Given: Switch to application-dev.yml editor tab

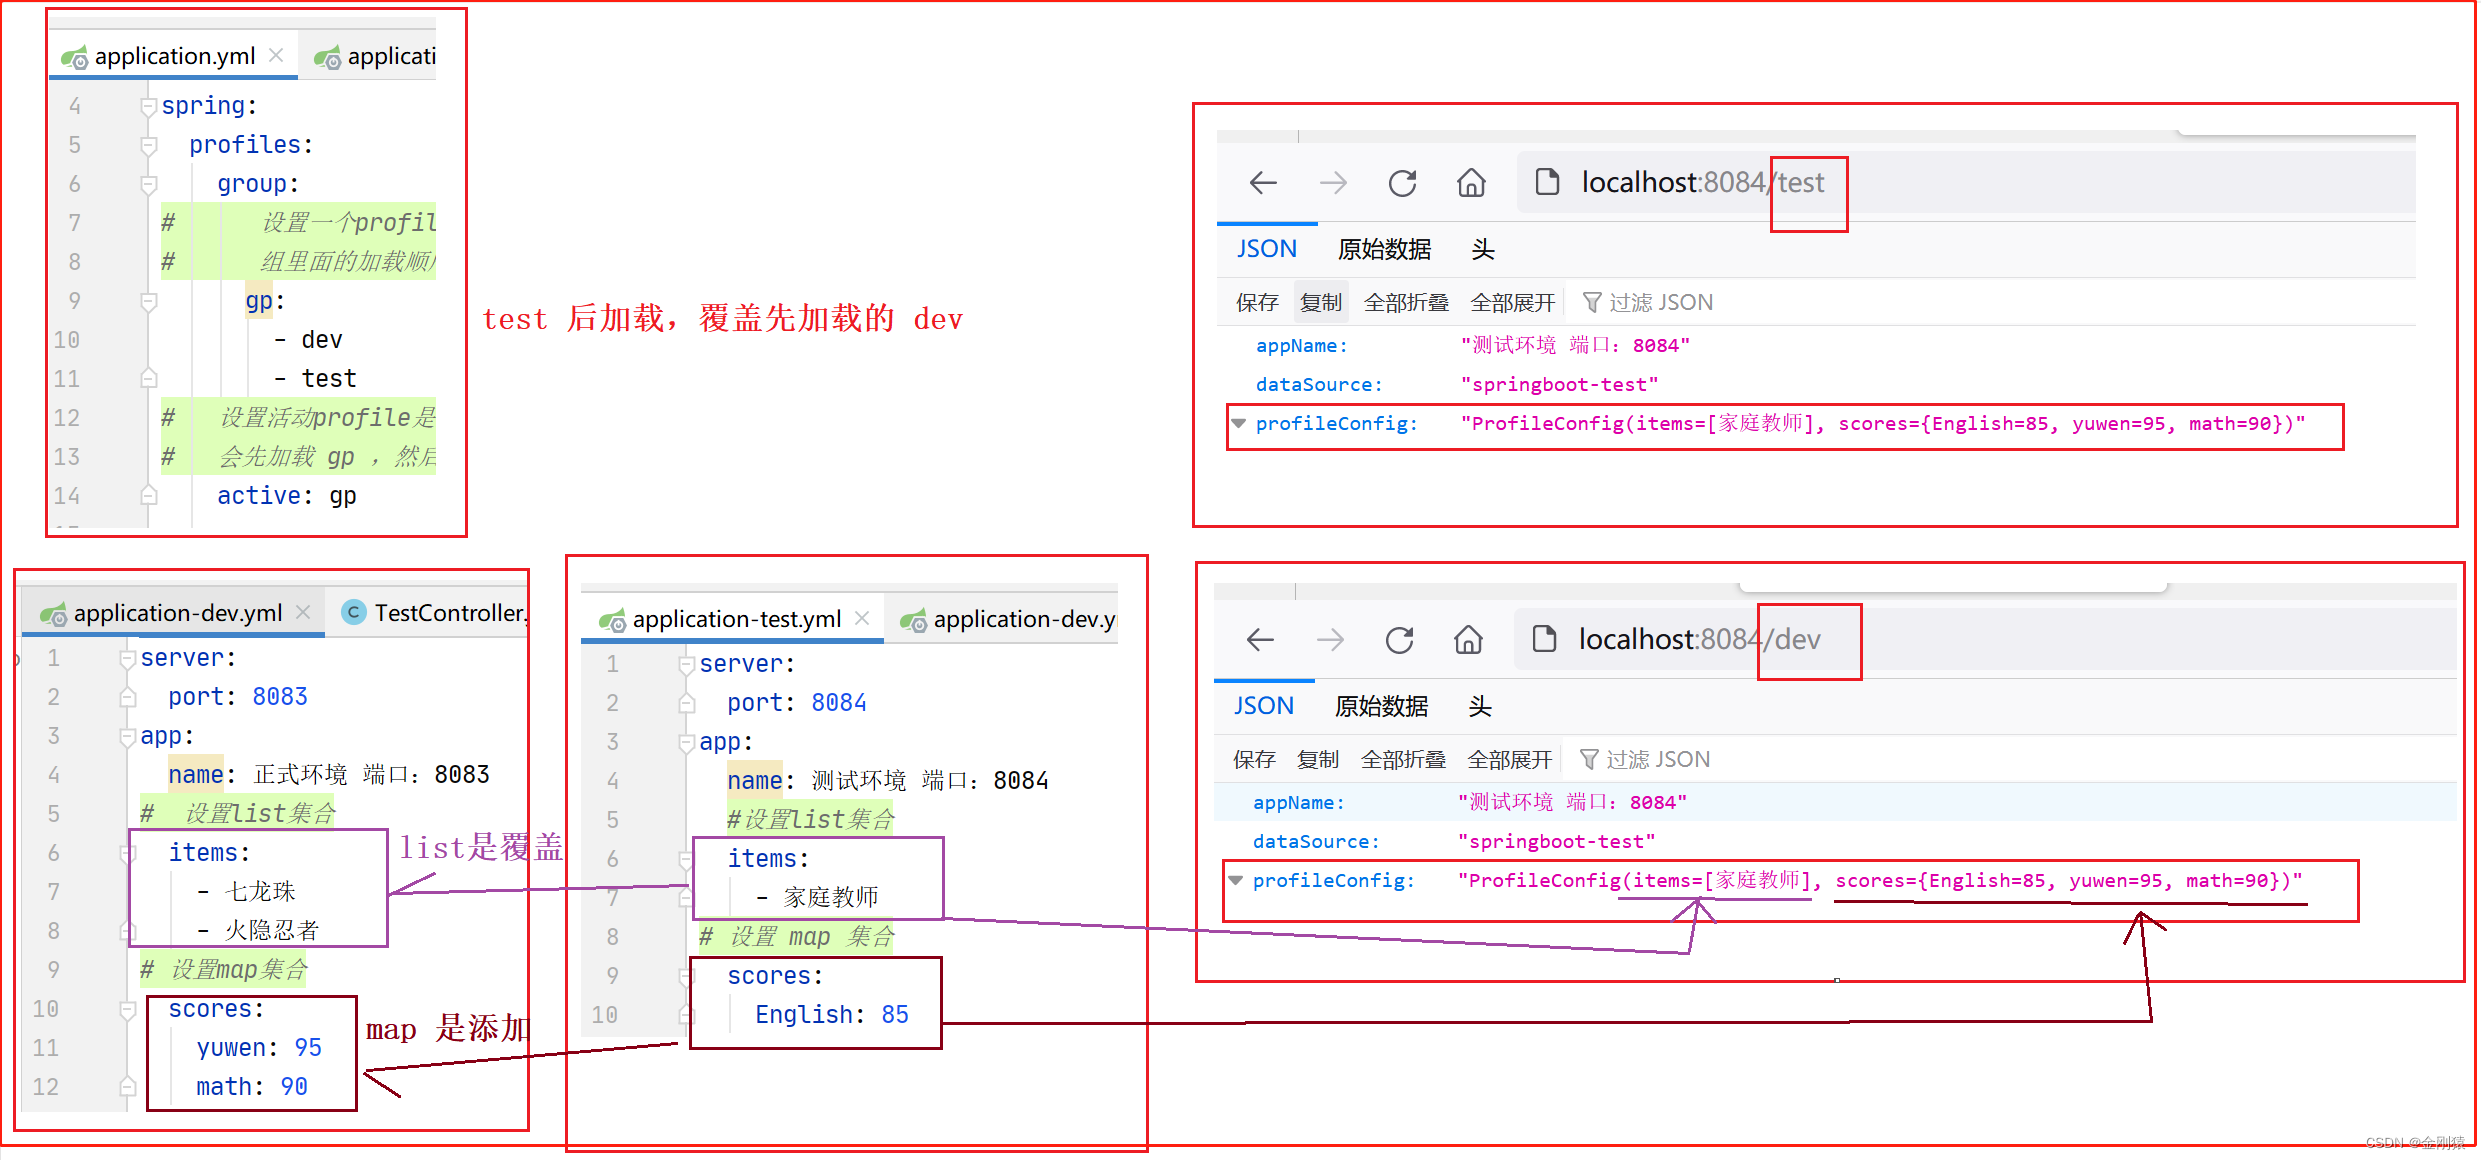Looking at the screenshot, I should (174, 612).
